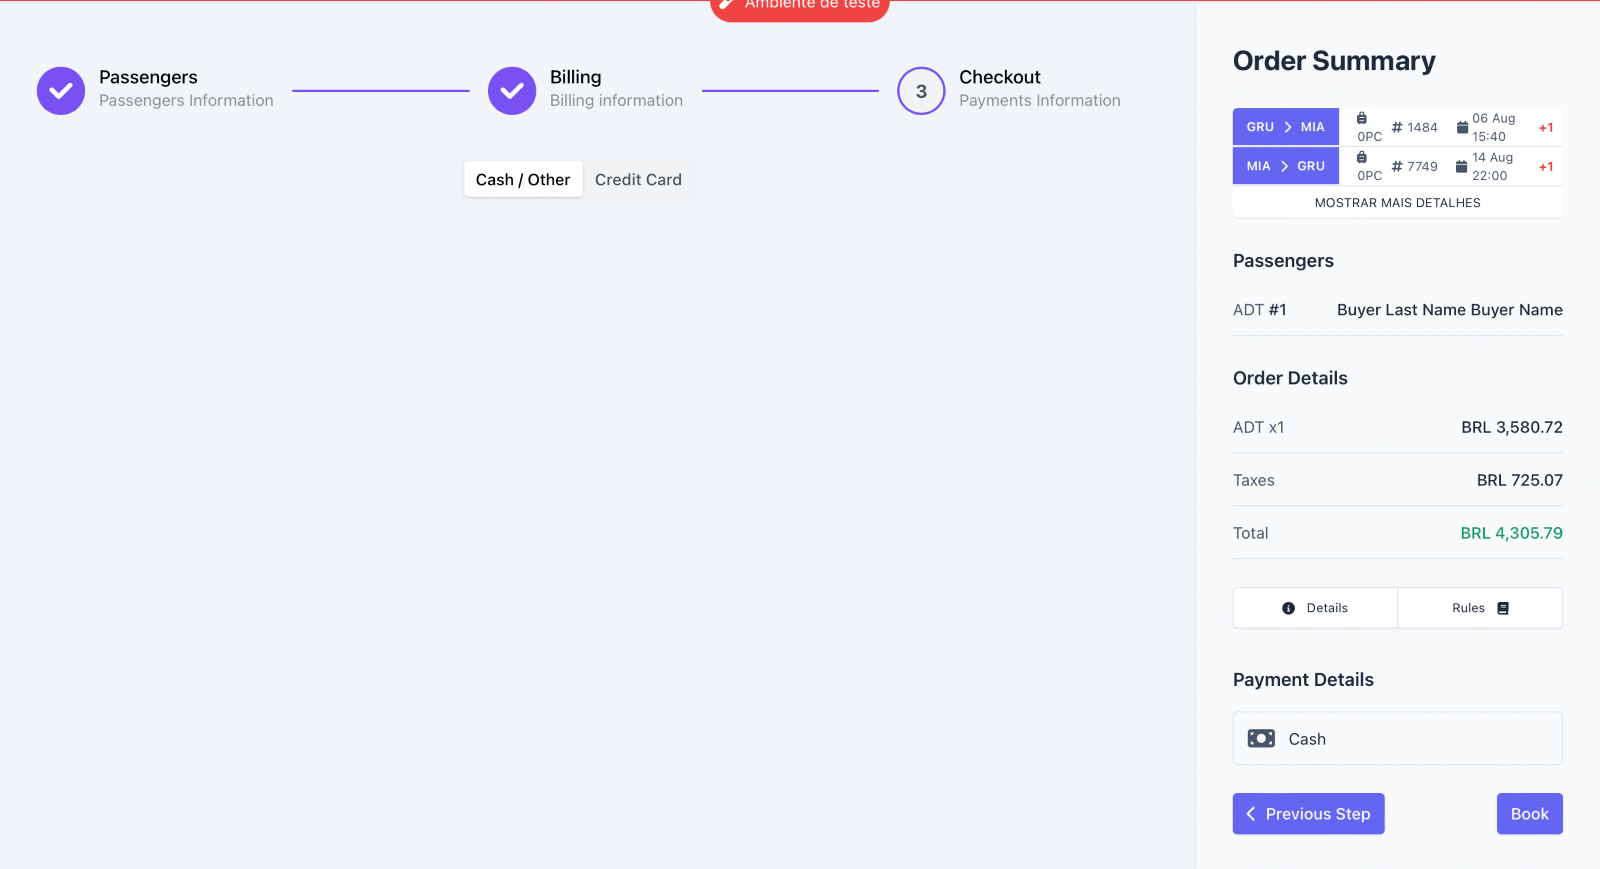This screenshot has height=869, width=1600.
Task: Click the hash icon beside flight 1484
Action: click(1397, 127)
